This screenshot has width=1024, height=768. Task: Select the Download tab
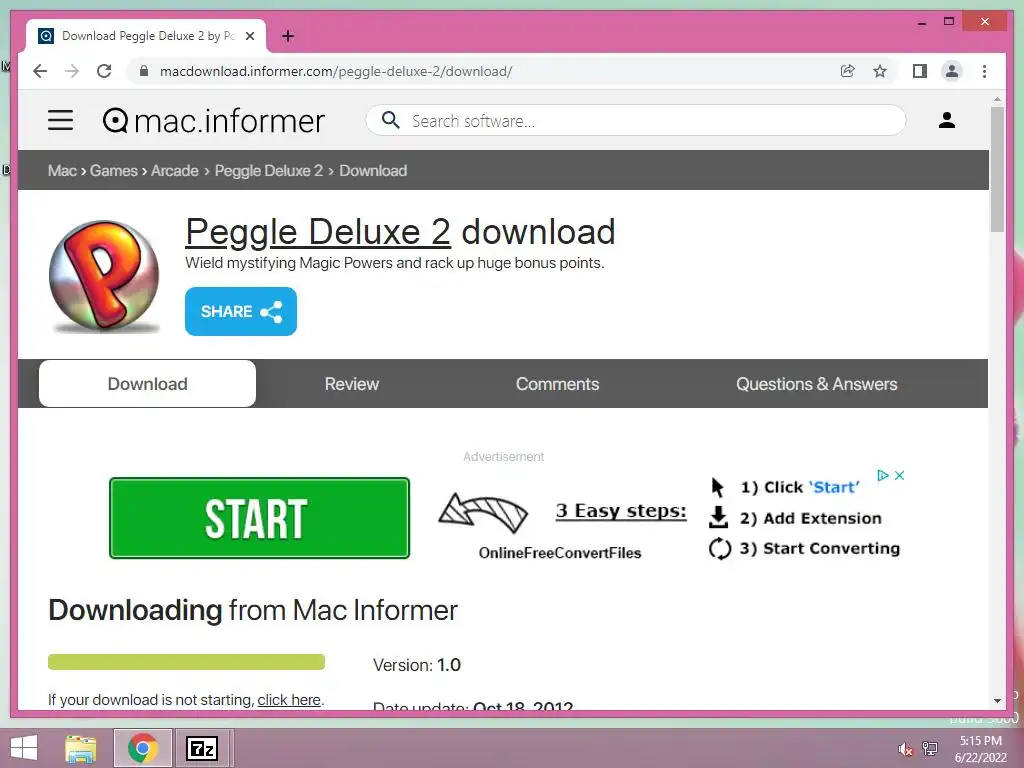click(x=148, y=384)
